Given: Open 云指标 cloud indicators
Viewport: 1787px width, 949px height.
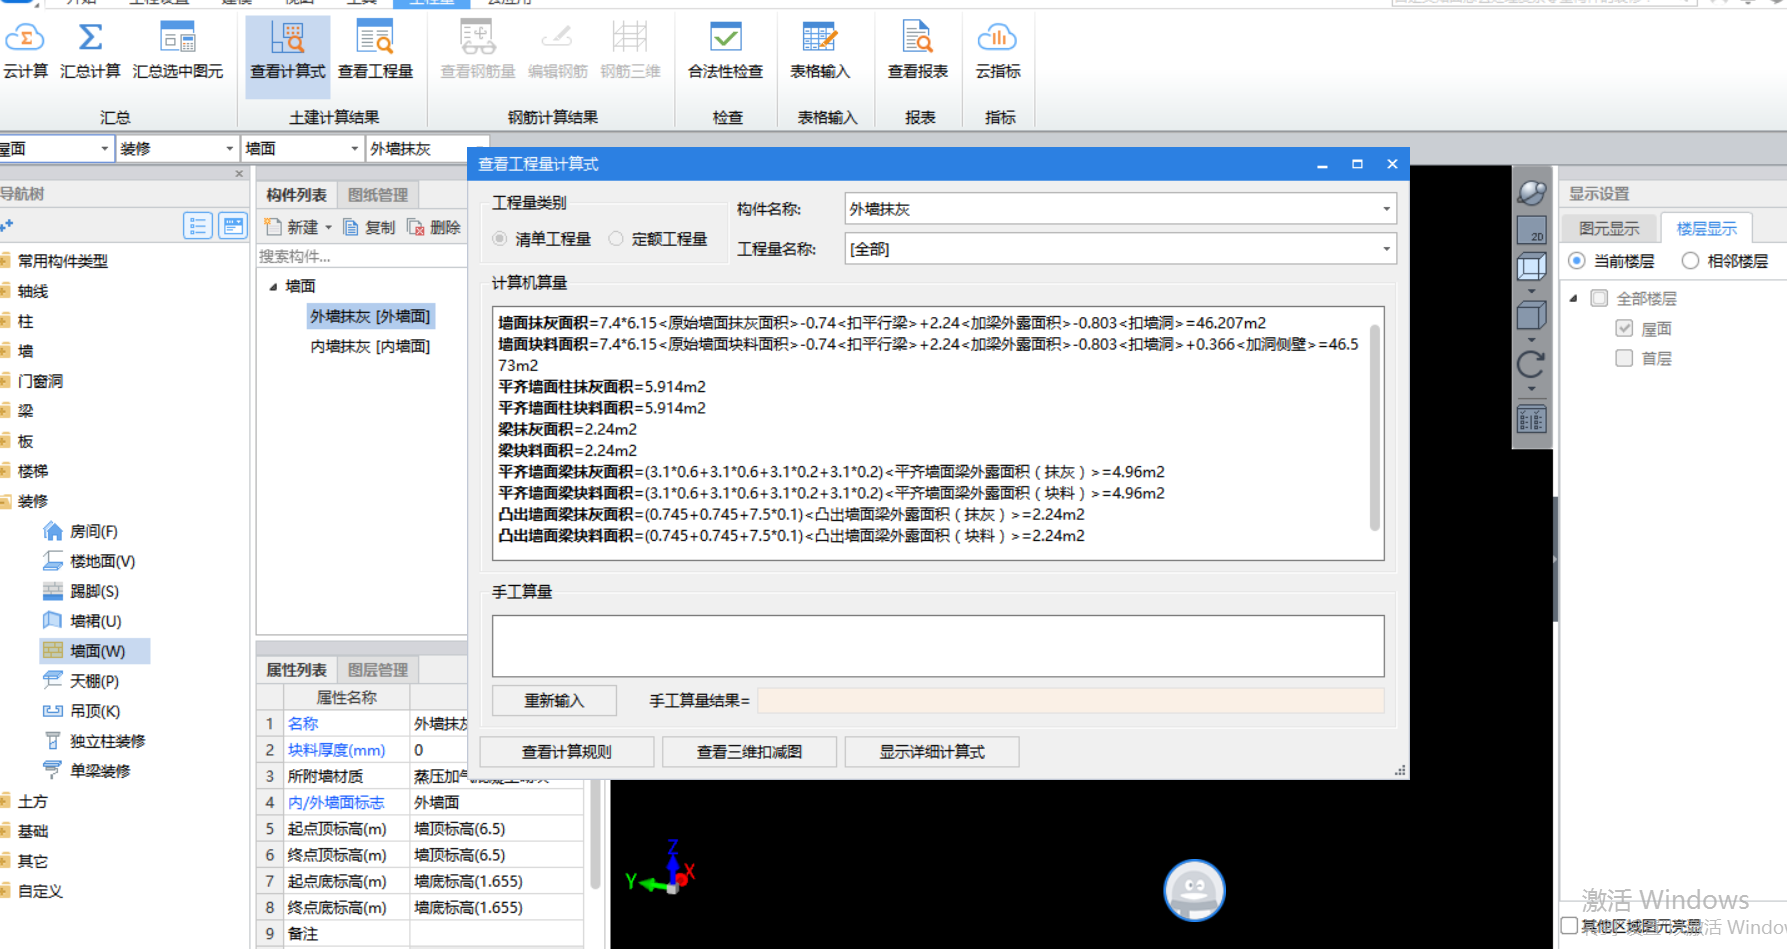Looking at the screenshot, I should [998, 51].
